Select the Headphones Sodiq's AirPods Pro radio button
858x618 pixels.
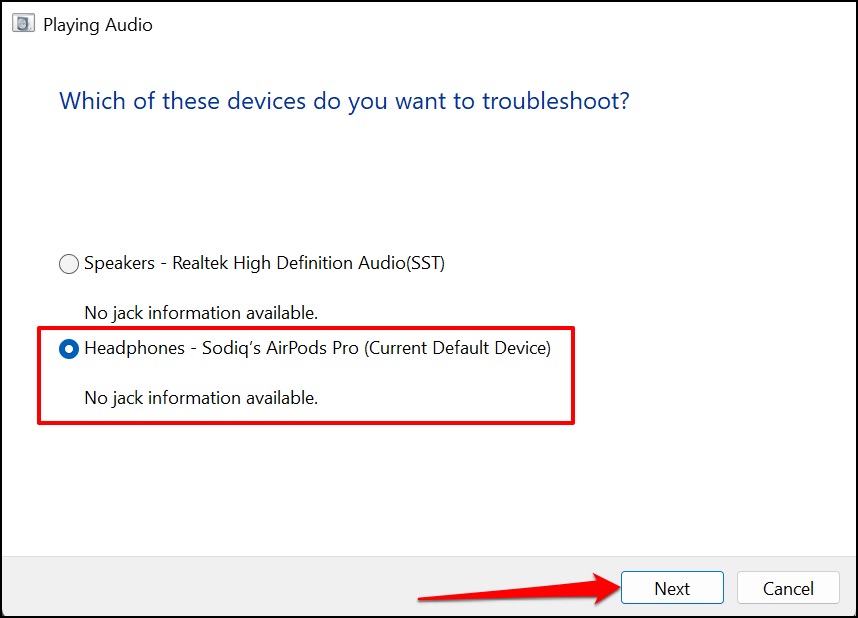pyautogui.click(x=69, y=349)
